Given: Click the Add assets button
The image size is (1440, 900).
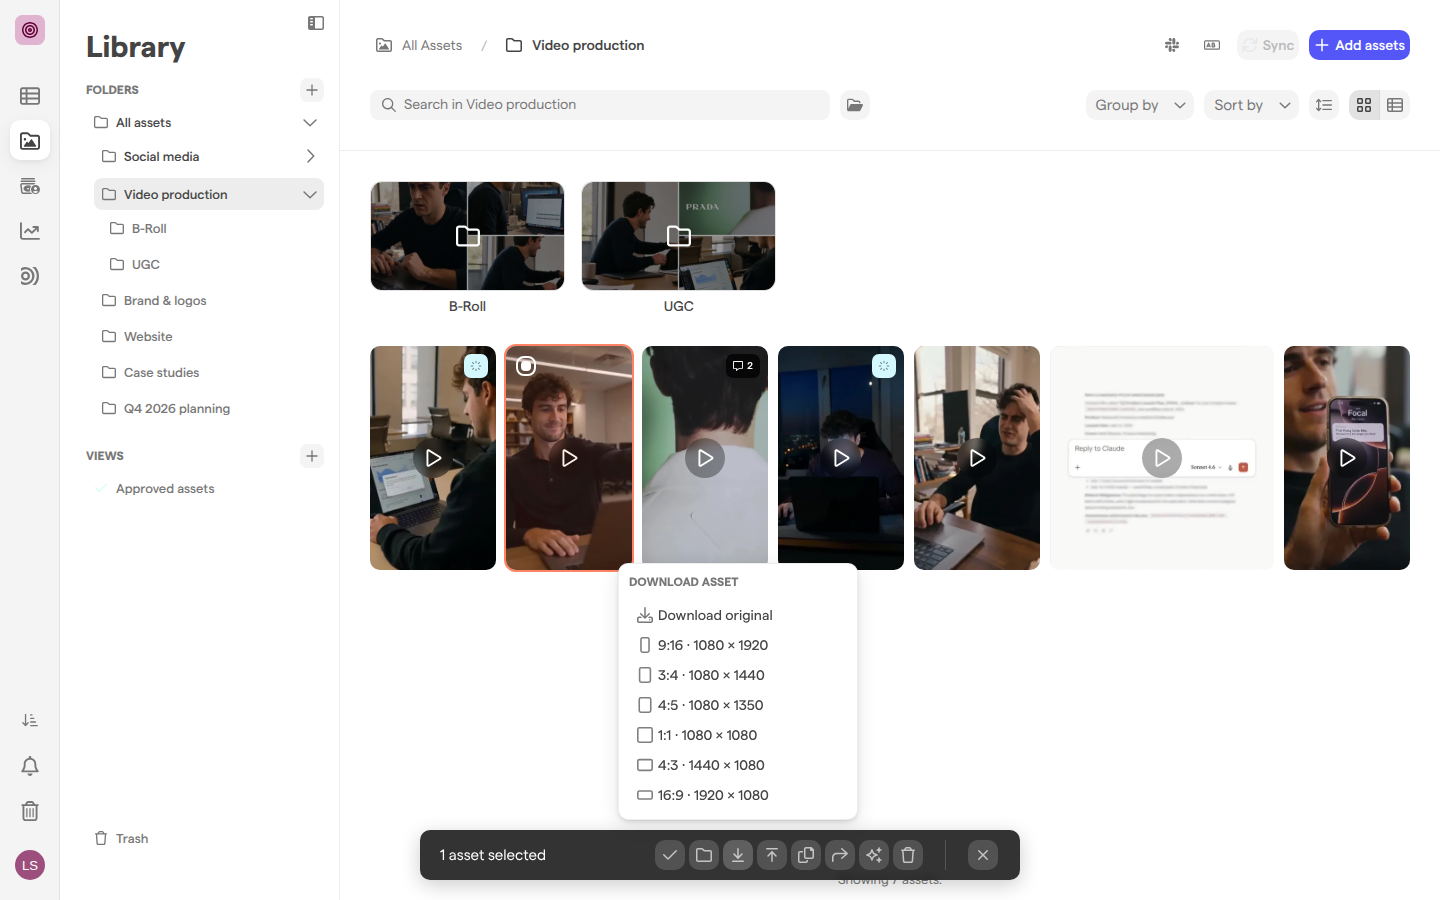Looking at the screenshot, I should (x=1359, y=45).
